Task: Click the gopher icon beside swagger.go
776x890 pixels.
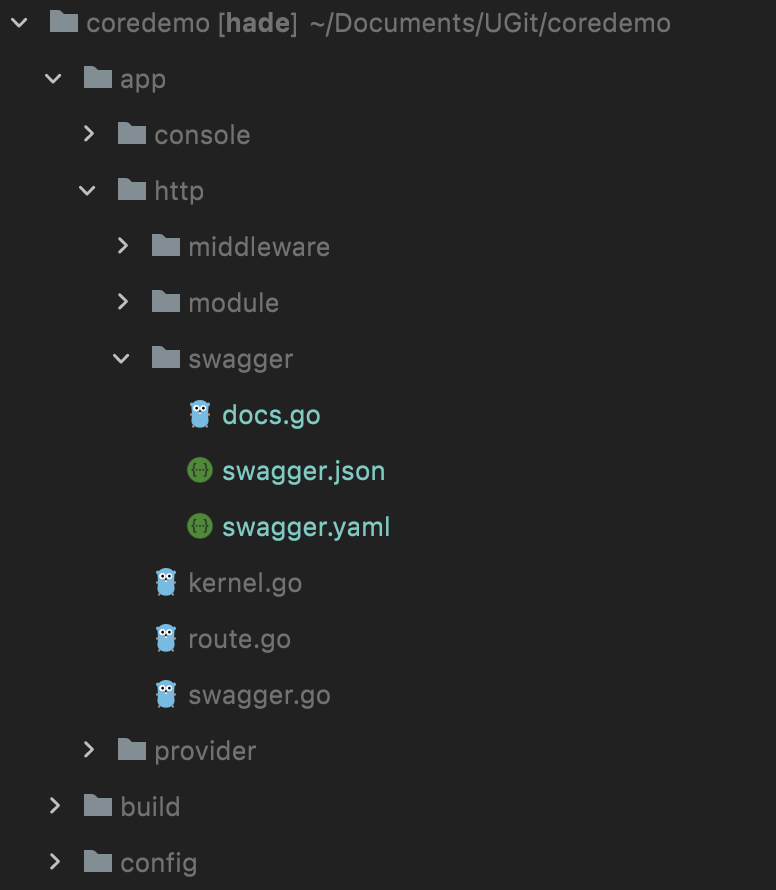Action: [x=166, y=694]
